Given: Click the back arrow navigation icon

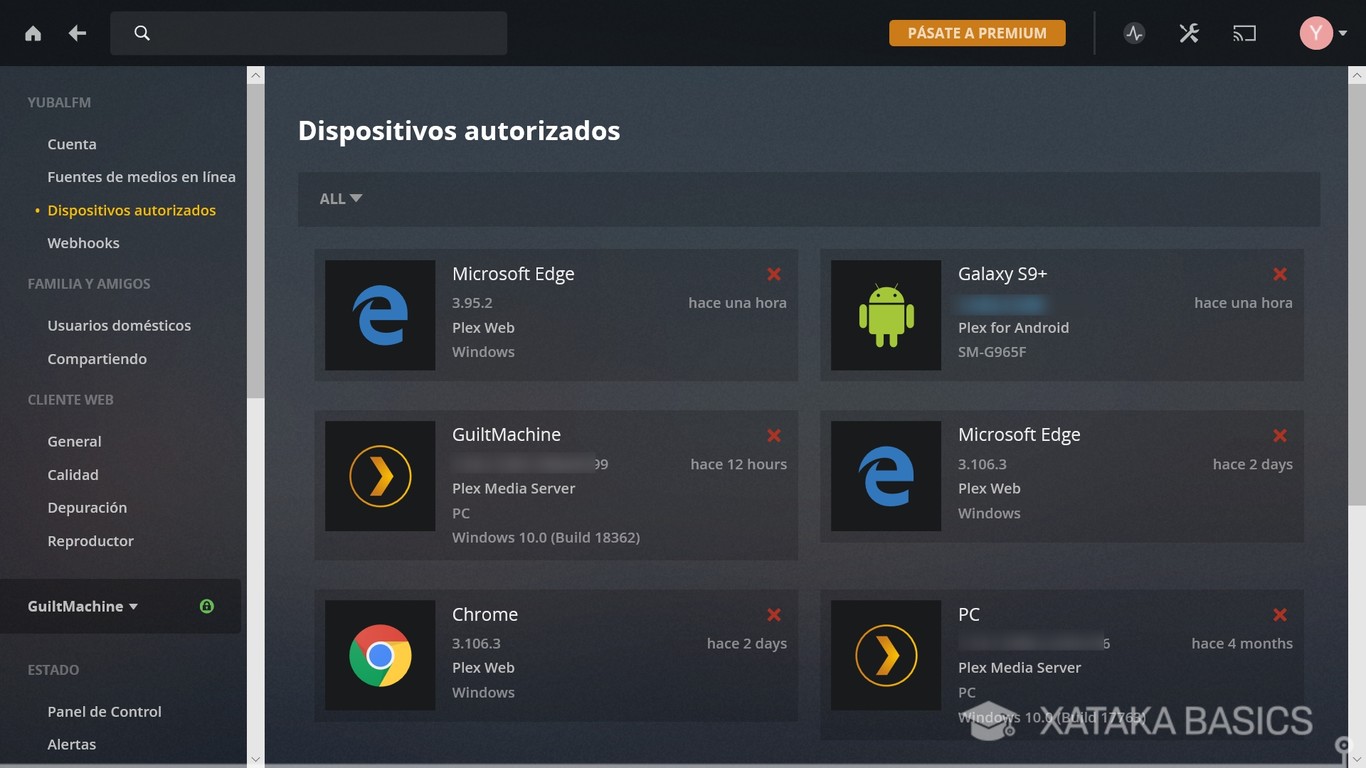Looking at the screenshot, I should [76, 32].
